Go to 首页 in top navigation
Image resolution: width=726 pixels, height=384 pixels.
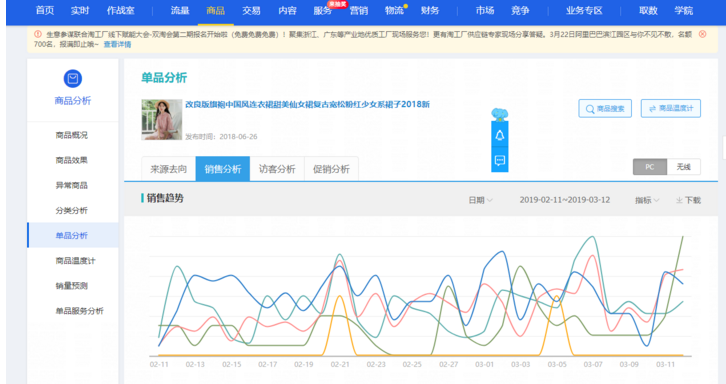(45, 10)
